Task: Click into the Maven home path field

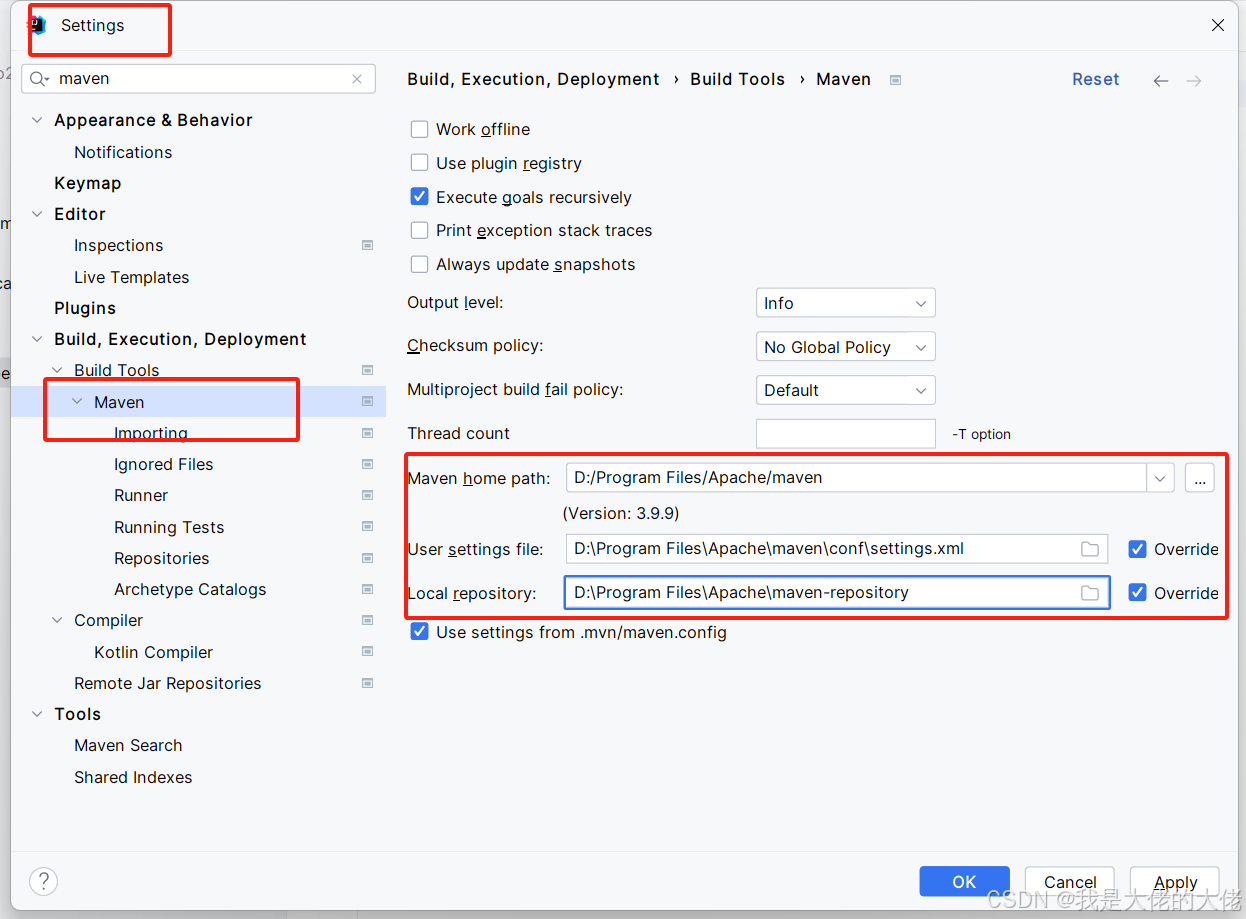Action: click(856, 478)
